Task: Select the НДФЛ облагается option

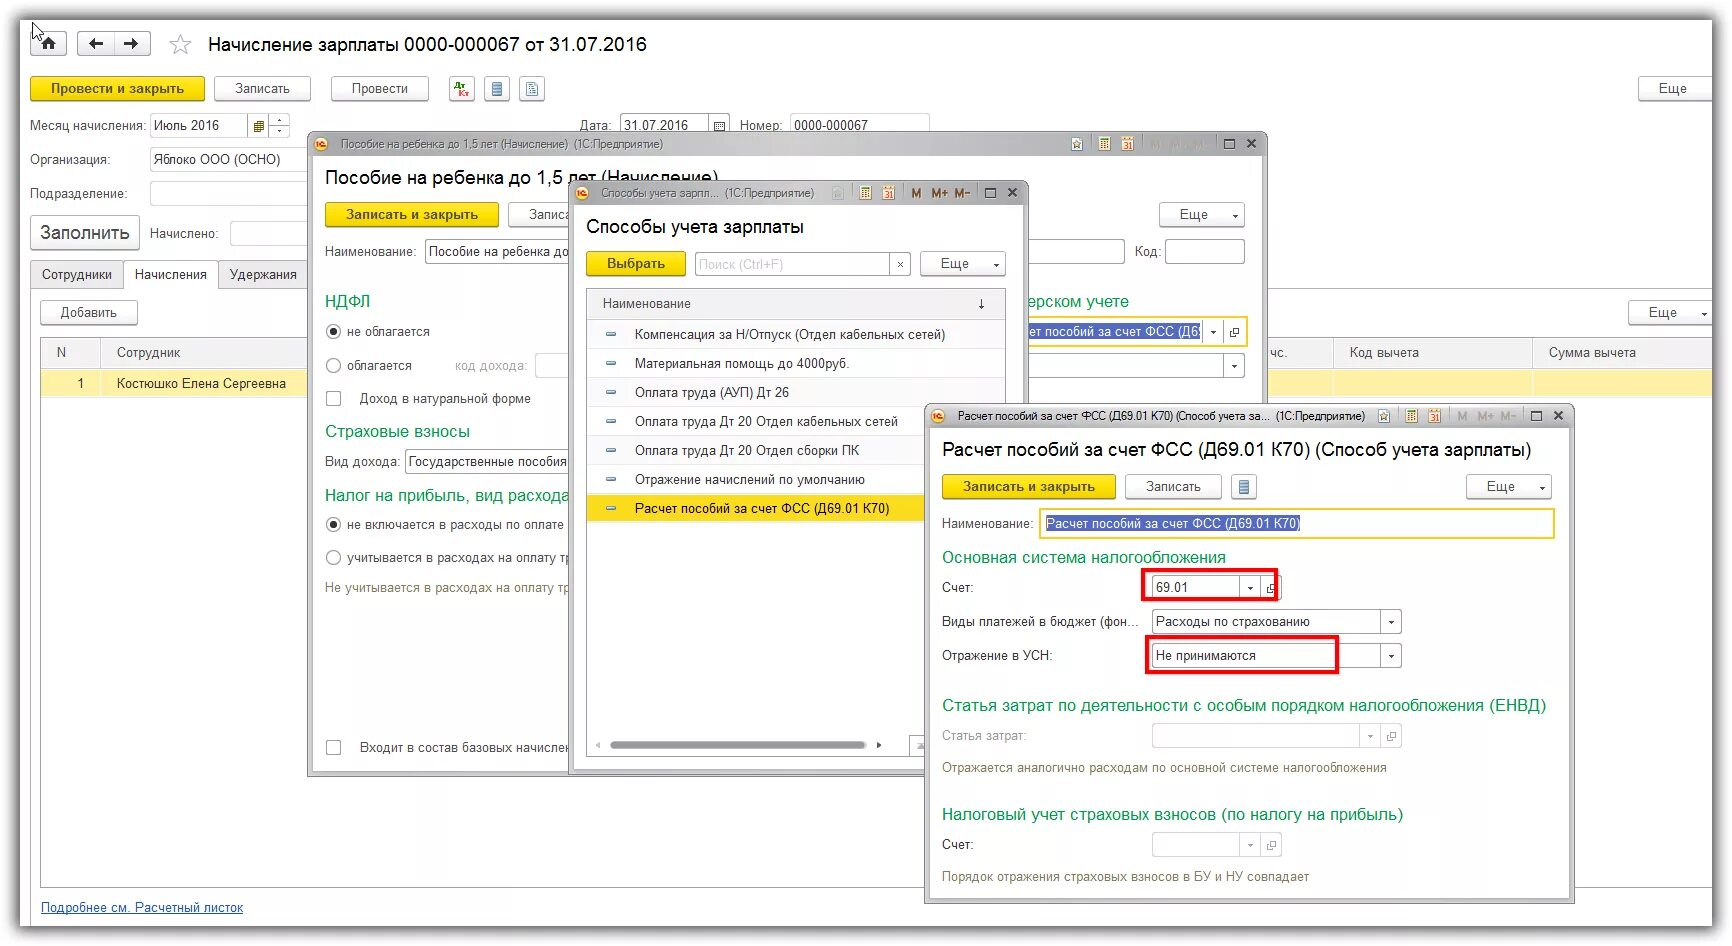Action: click(x=334, y=366)
